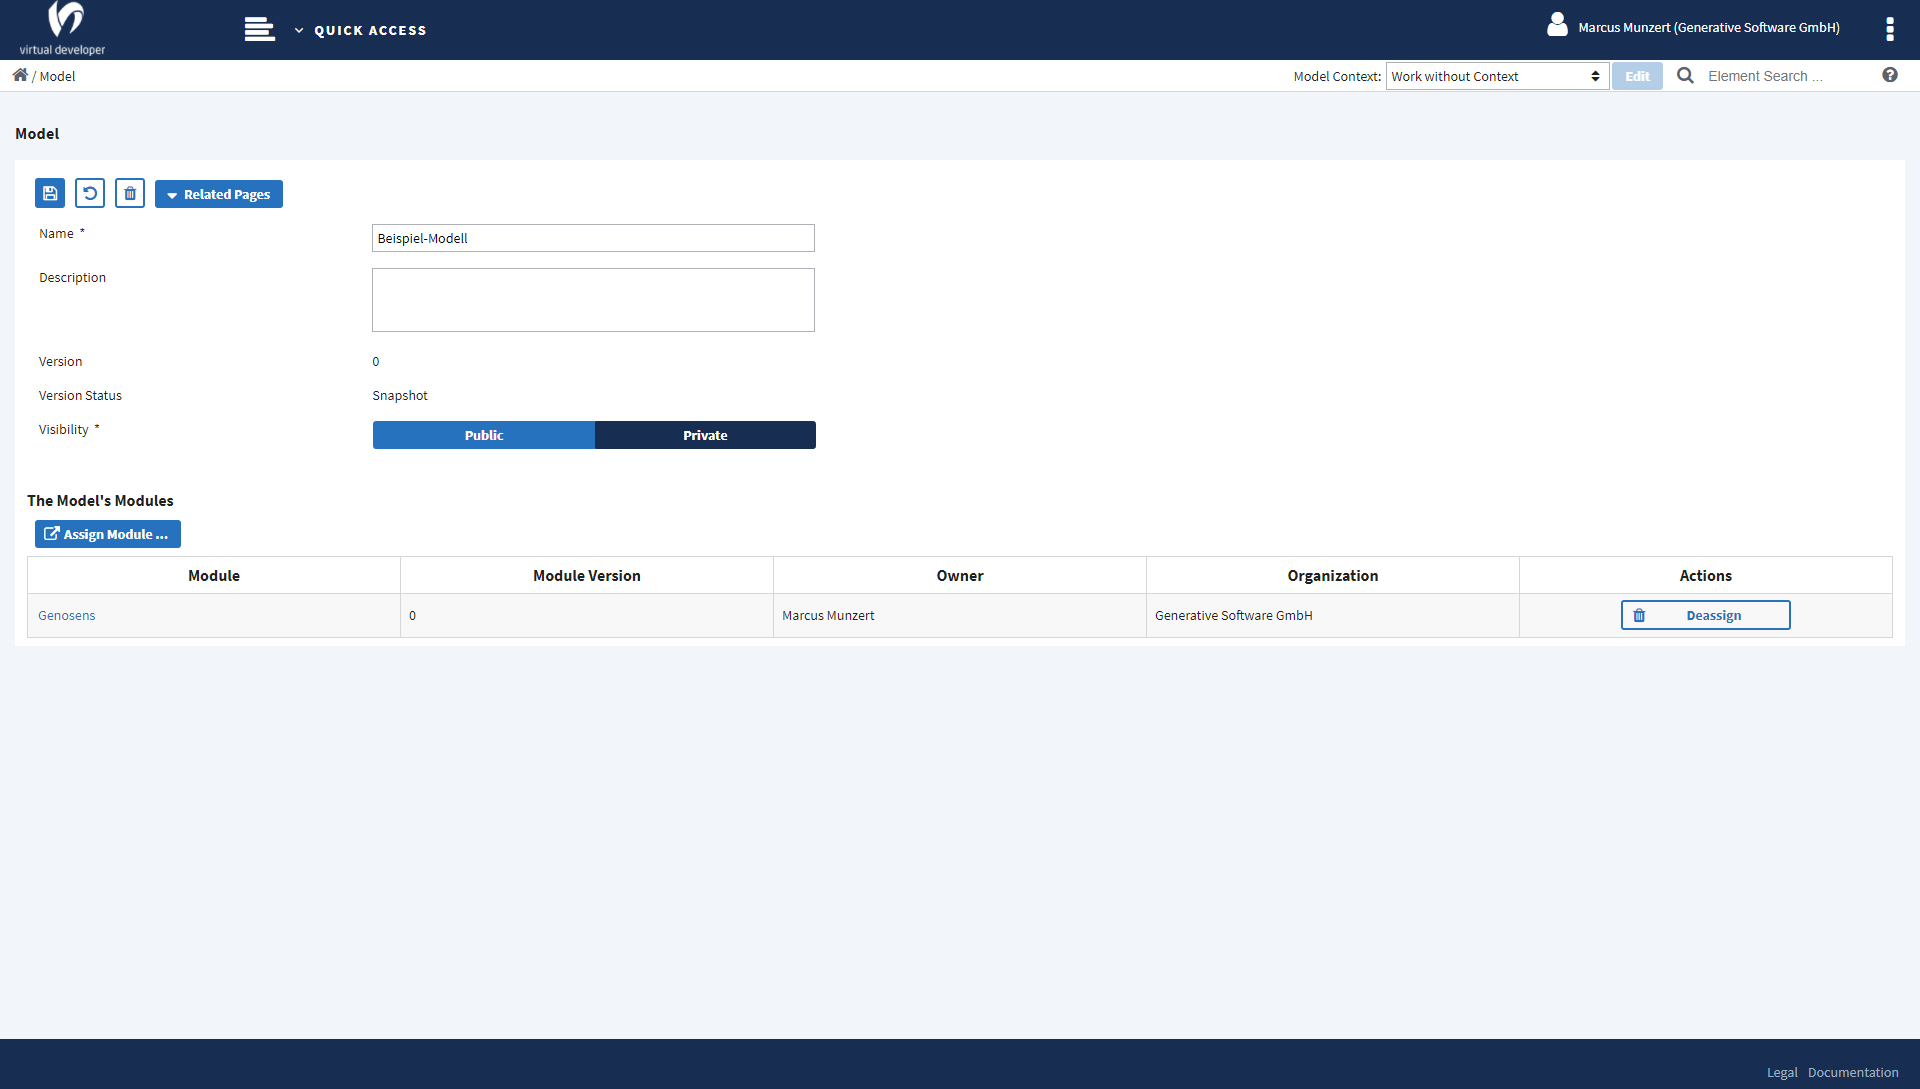
Task: Click the Model breadcrumb item
Action: coord(57,76)
